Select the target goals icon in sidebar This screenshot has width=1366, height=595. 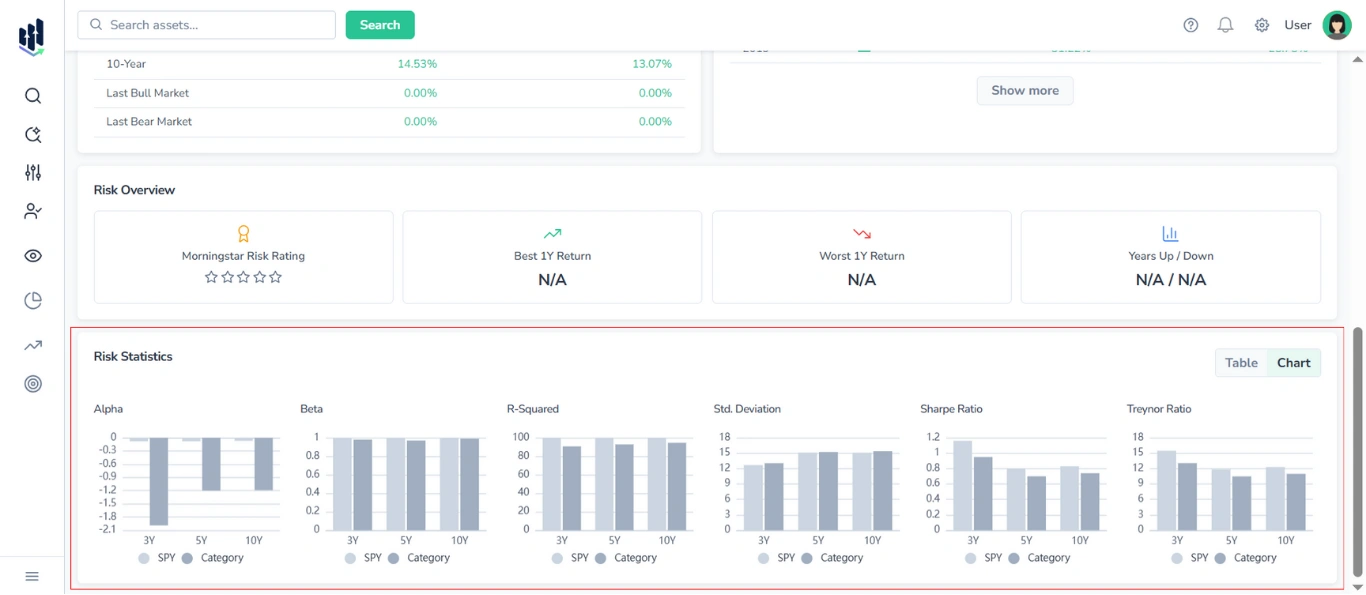pyautogui.click(x=32, y=383)
